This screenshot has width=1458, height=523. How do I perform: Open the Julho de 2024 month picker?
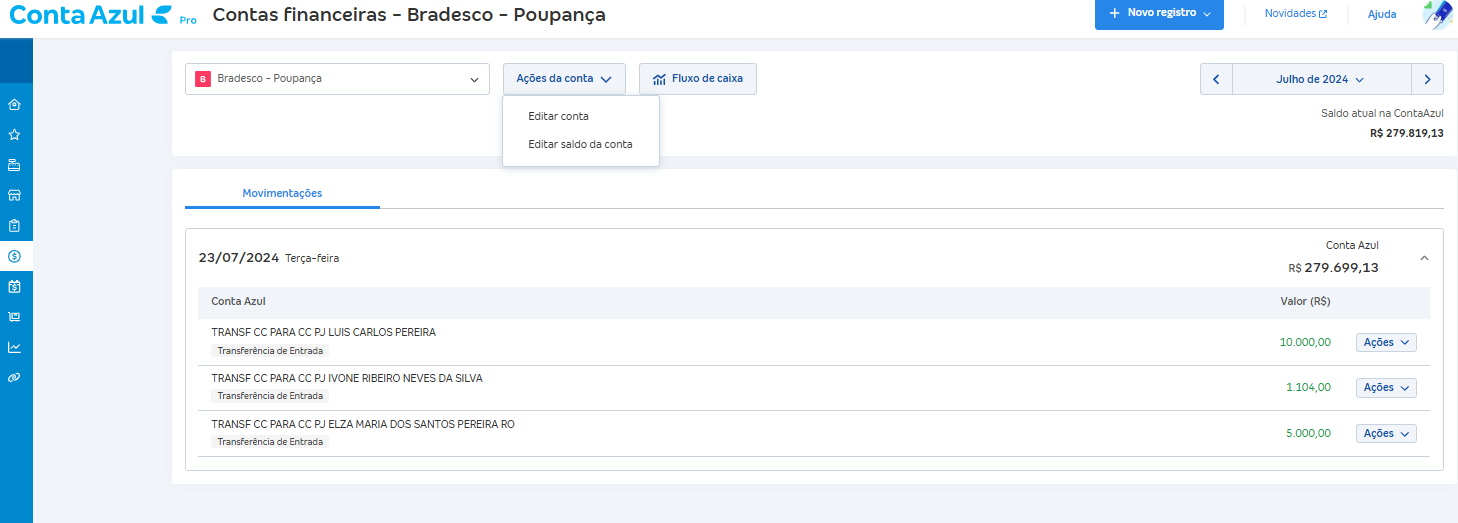pyautogui.click(x=1321, y=79)
